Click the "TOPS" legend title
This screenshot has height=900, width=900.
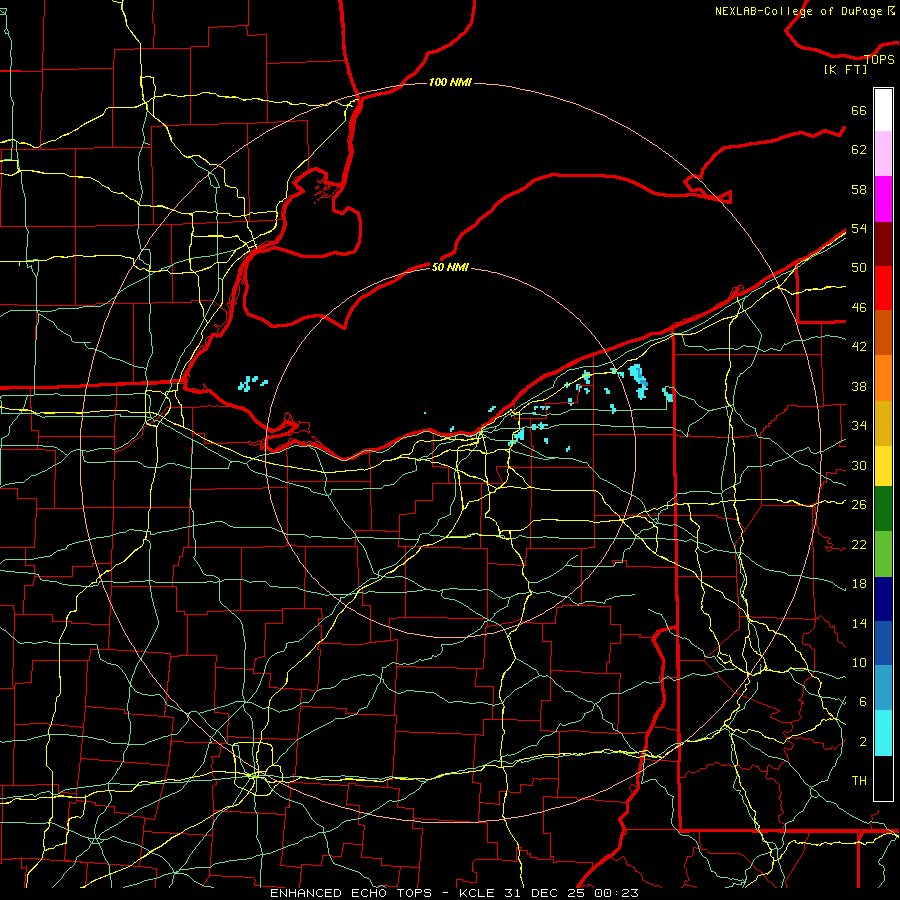pos(879,59)
